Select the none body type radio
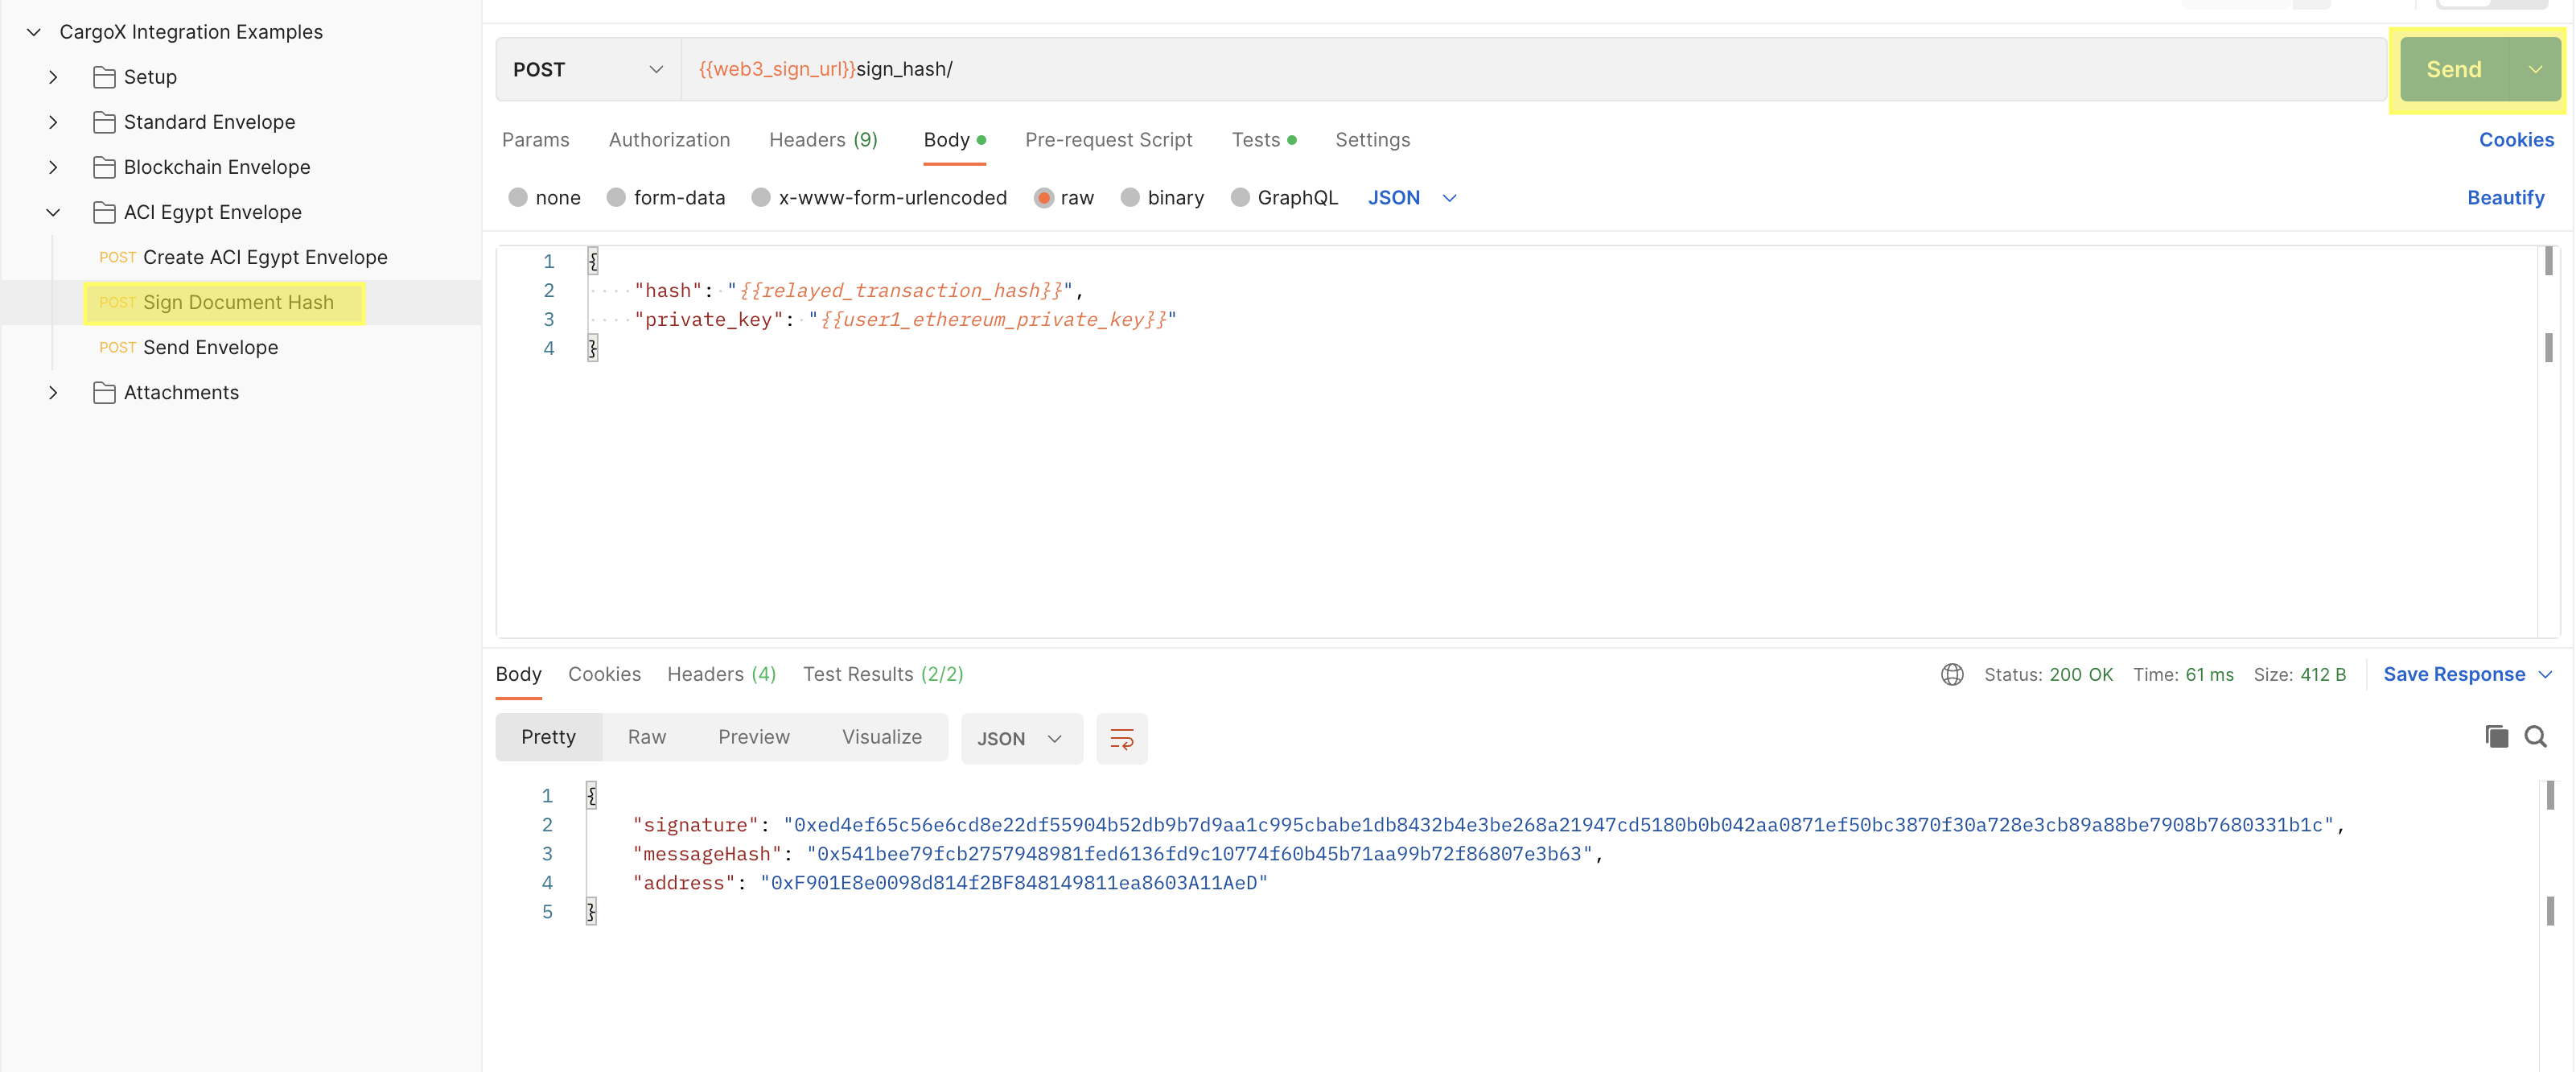The image size is (2576, 1072). 518,198
